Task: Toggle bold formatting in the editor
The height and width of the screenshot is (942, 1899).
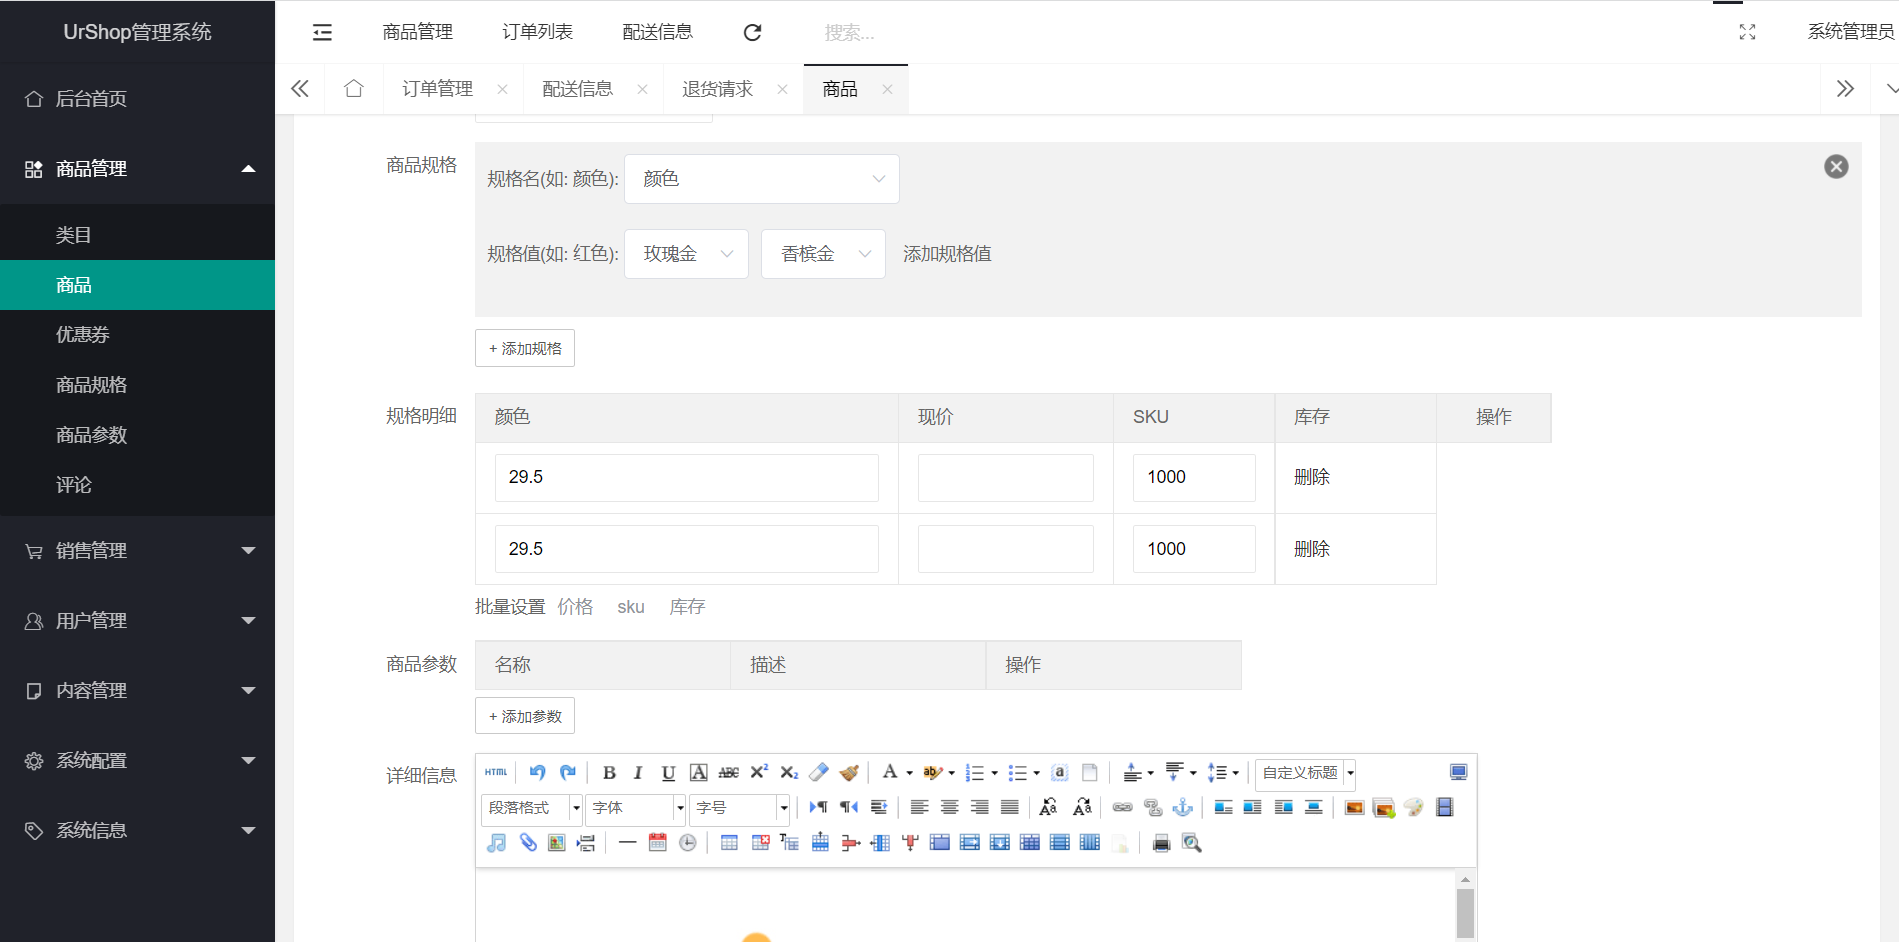Action: (609, 773)
